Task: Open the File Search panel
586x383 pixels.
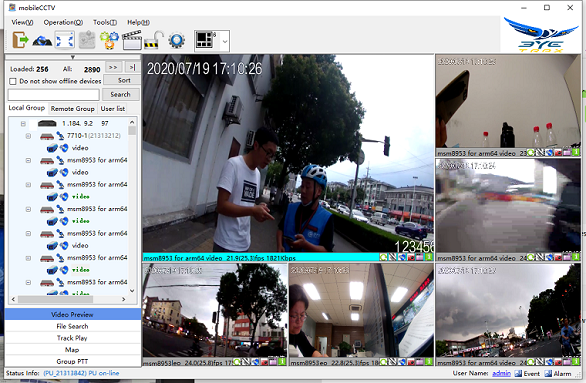Action: pos(73,326)
